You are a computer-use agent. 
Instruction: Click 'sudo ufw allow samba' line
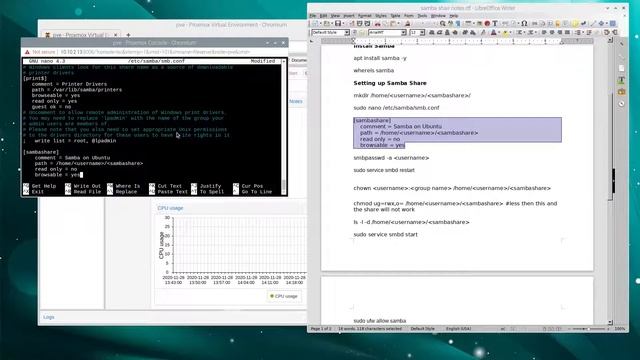[380, 321]
